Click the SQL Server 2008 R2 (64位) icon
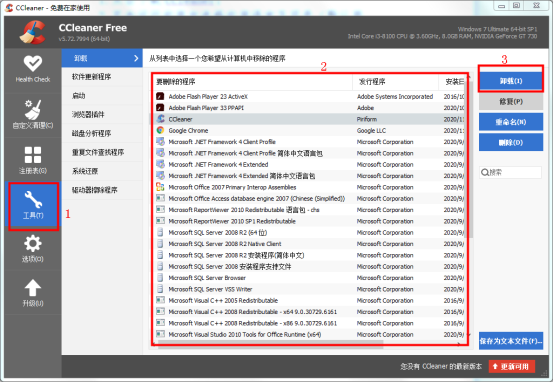Viewport: 553px width, 383px height. [x=160, y=232]
